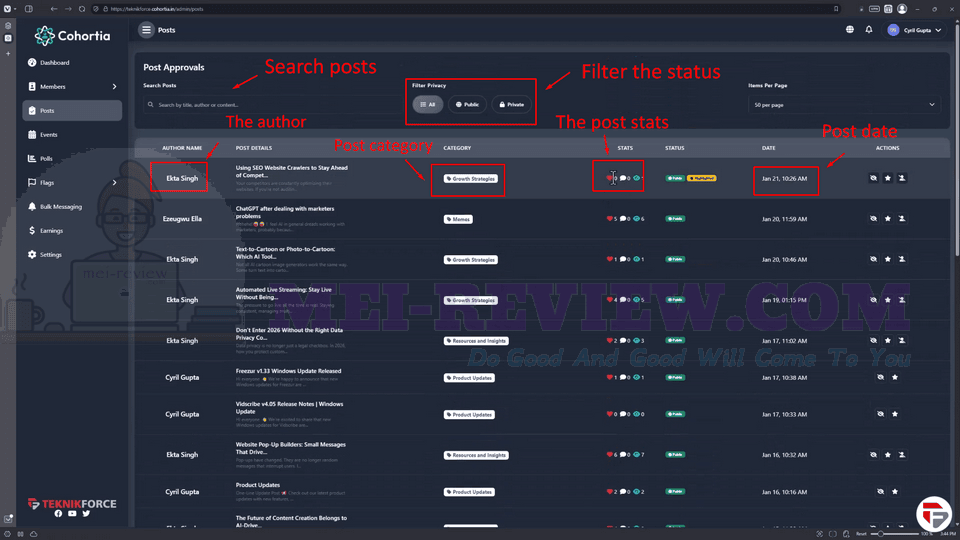
Task: Click the browser address bar URL
Action: tap(157, 9)
